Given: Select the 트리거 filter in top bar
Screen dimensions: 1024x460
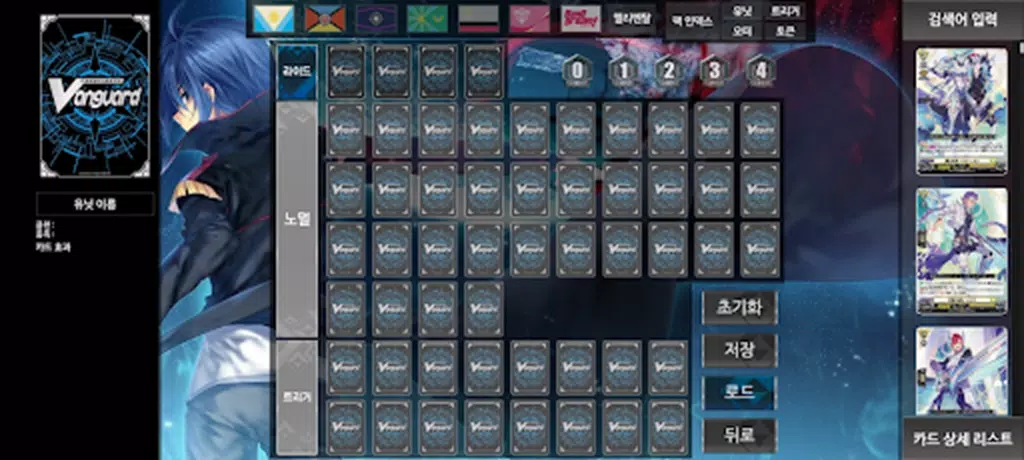Looking at the screenshot, I should (x=785, y=11).
